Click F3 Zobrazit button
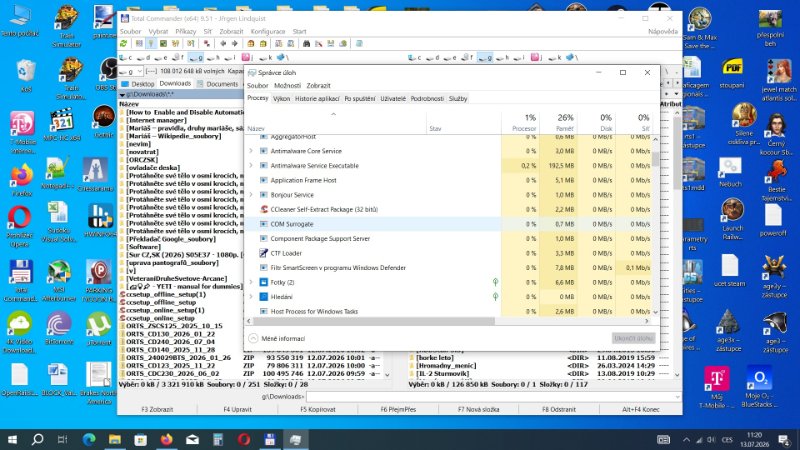800x450 pixels. (x=157, y=409)
